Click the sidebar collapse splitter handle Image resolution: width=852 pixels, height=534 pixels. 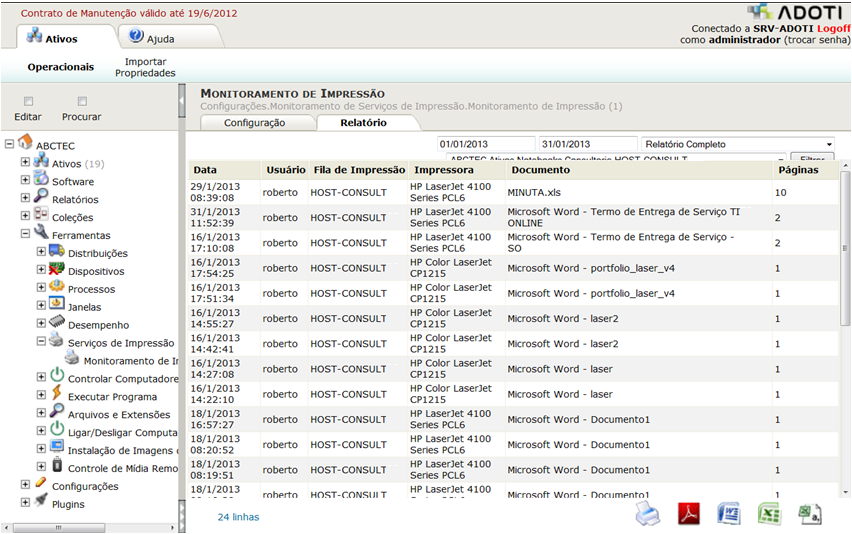click(x=181, y=101)
